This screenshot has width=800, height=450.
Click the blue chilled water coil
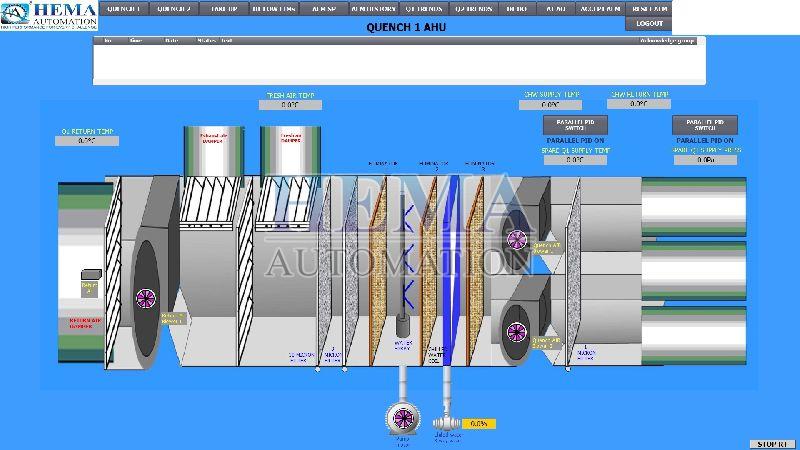451,270
